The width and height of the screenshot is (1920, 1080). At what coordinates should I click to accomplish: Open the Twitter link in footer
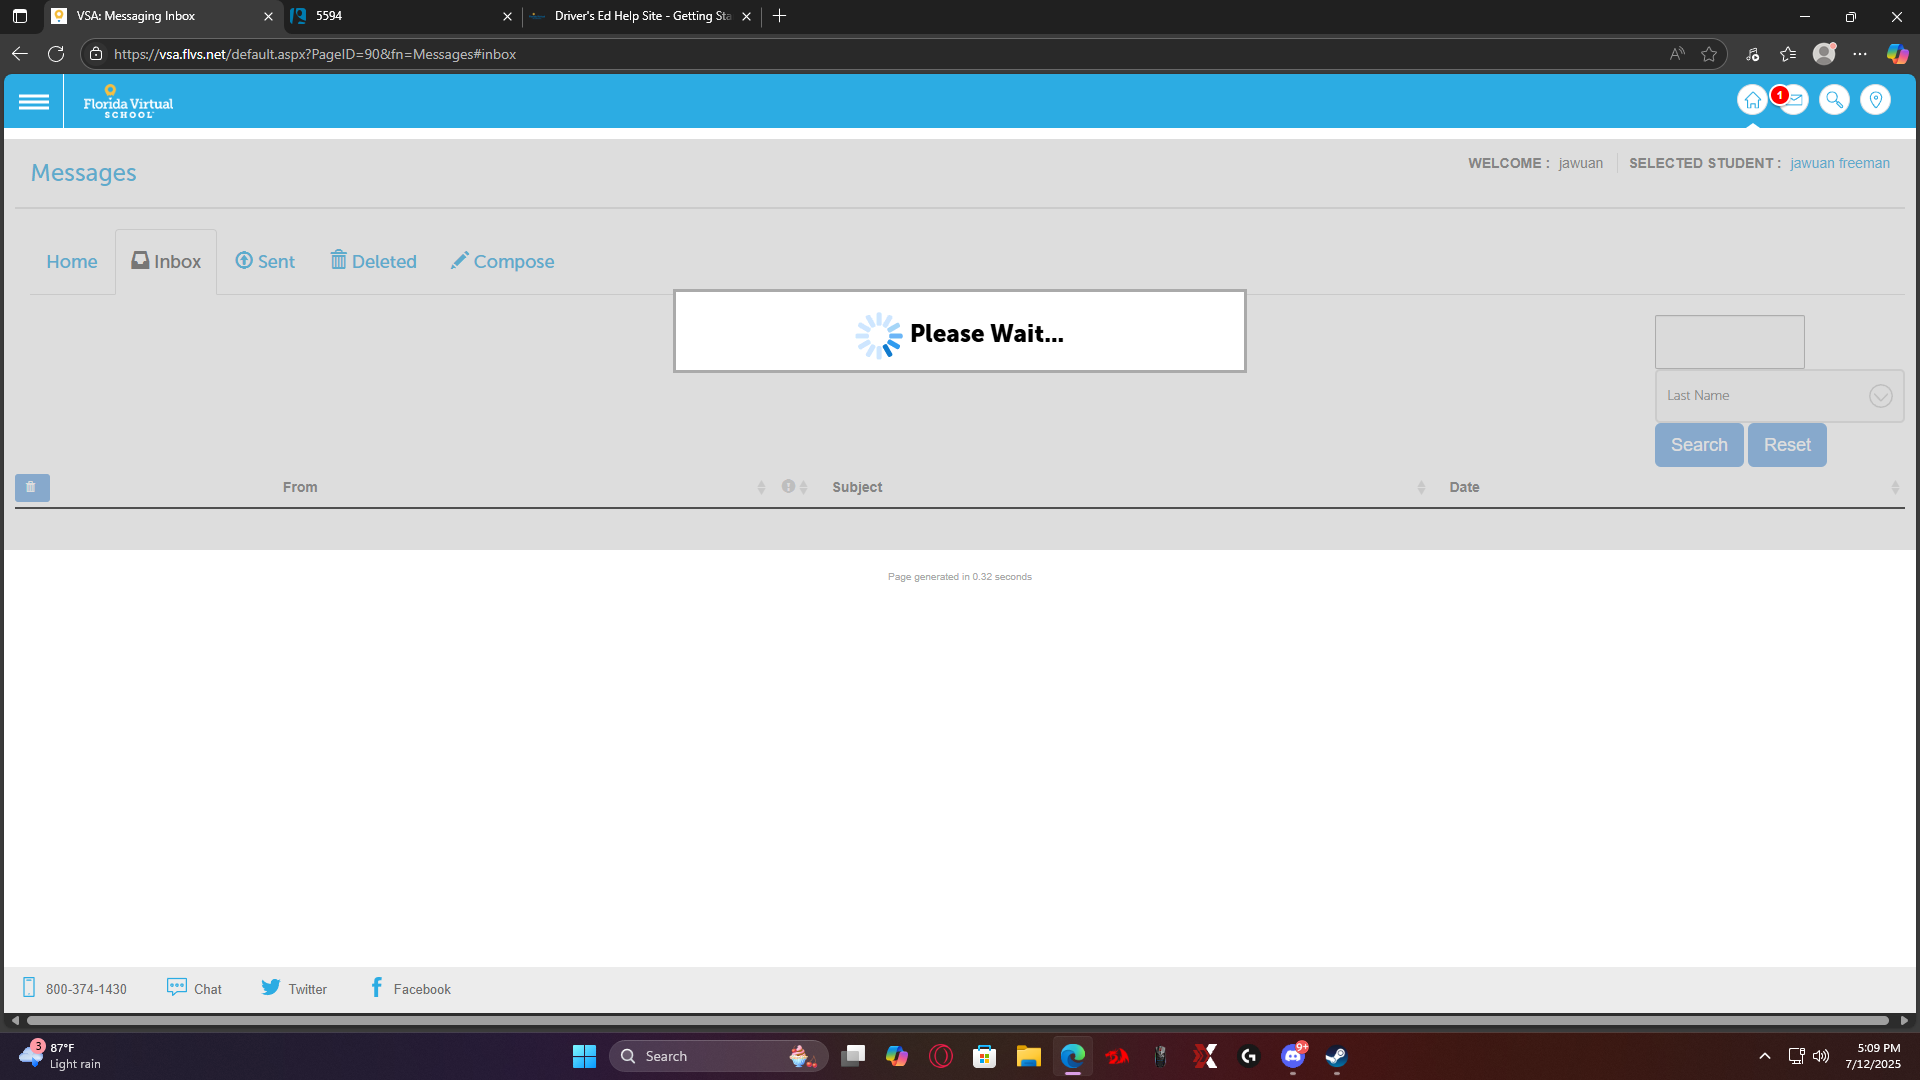coord(294,988)
